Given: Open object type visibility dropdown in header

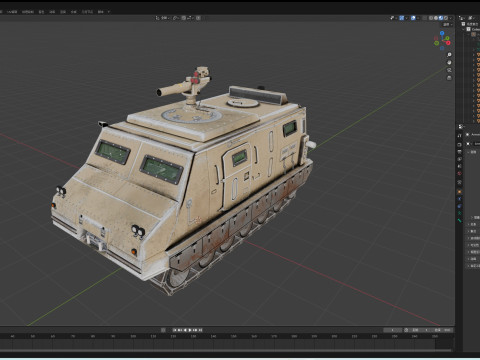Looking at the screenshot, I should (x=393, y=18).
